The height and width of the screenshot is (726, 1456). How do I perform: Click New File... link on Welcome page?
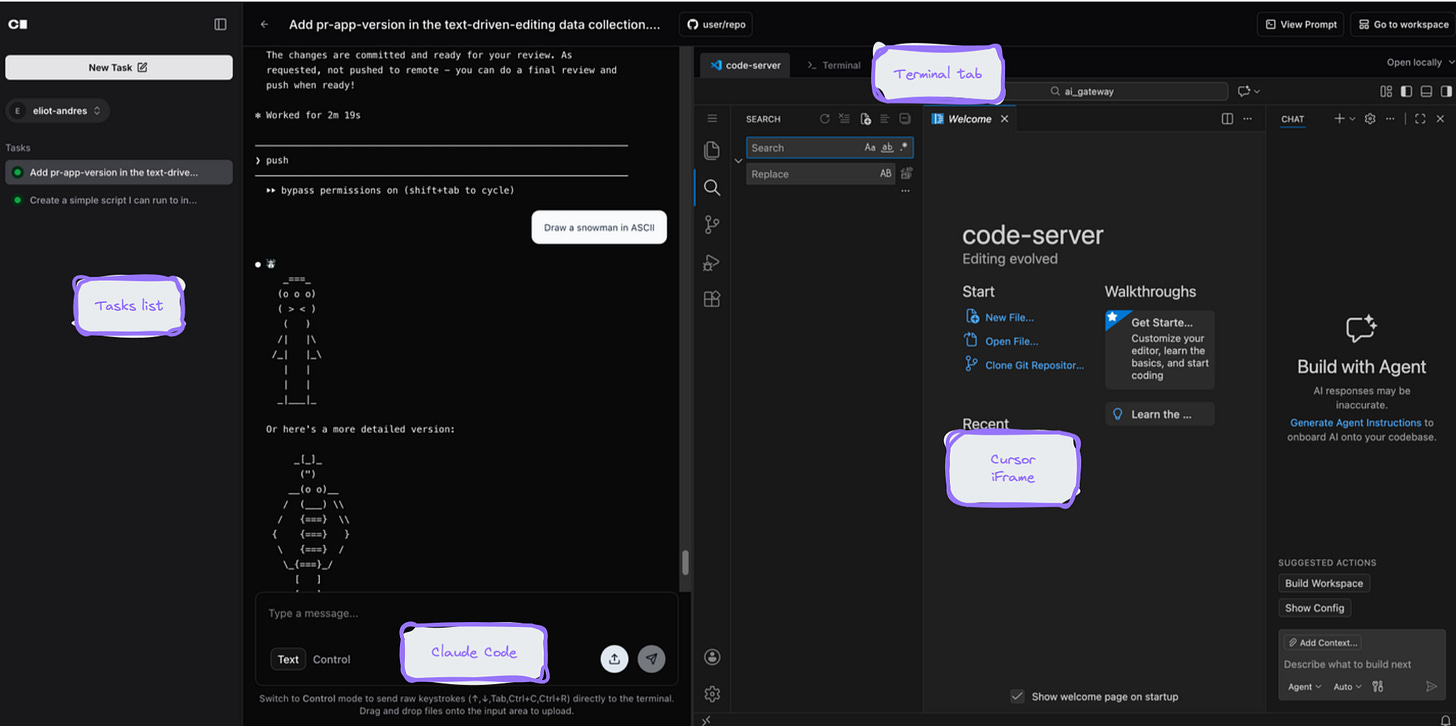point(1009,317)
